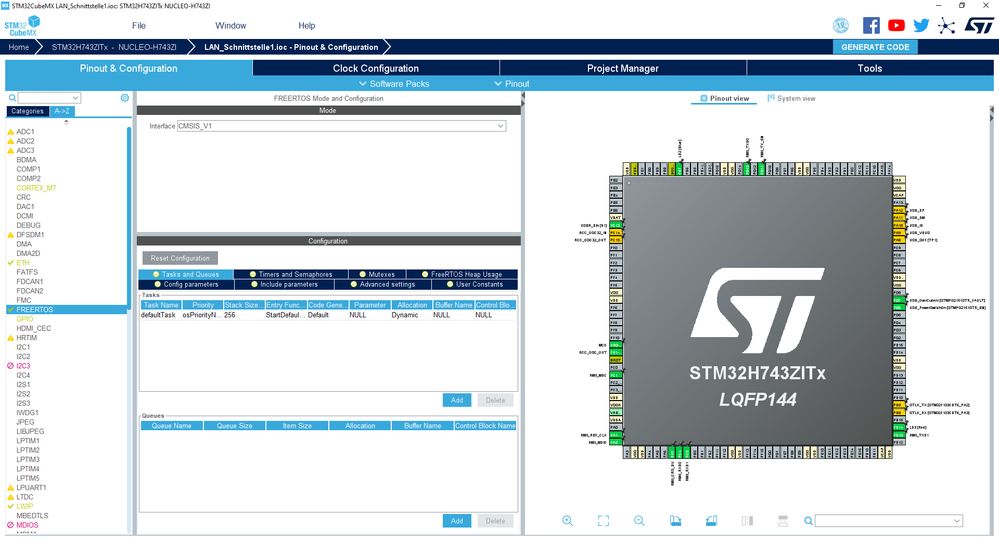This screenshot has width=999, height=541.
Task: Switch to Project Manager tab
Action: point(622,68)
